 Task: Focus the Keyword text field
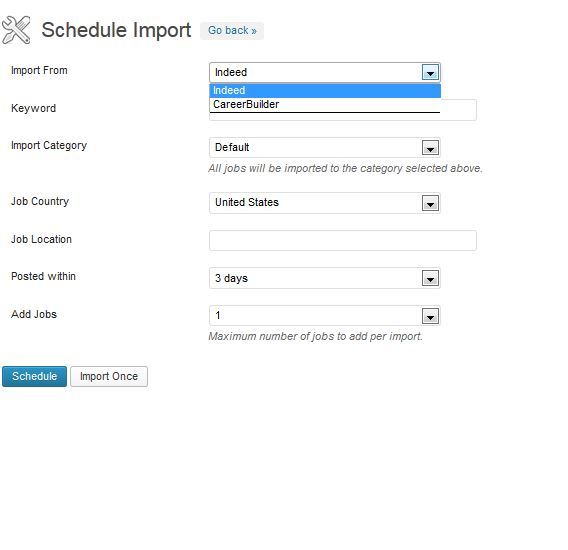pos(459,110)
